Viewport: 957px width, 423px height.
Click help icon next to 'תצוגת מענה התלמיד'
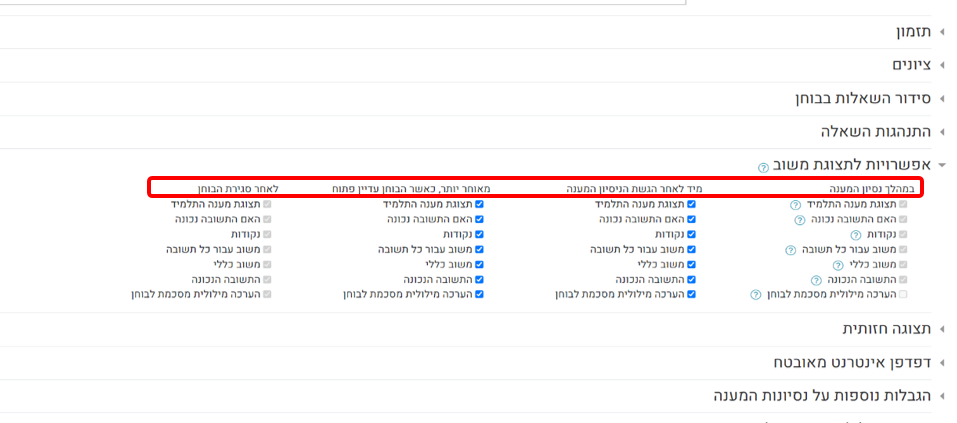click(x=795, y=204)
